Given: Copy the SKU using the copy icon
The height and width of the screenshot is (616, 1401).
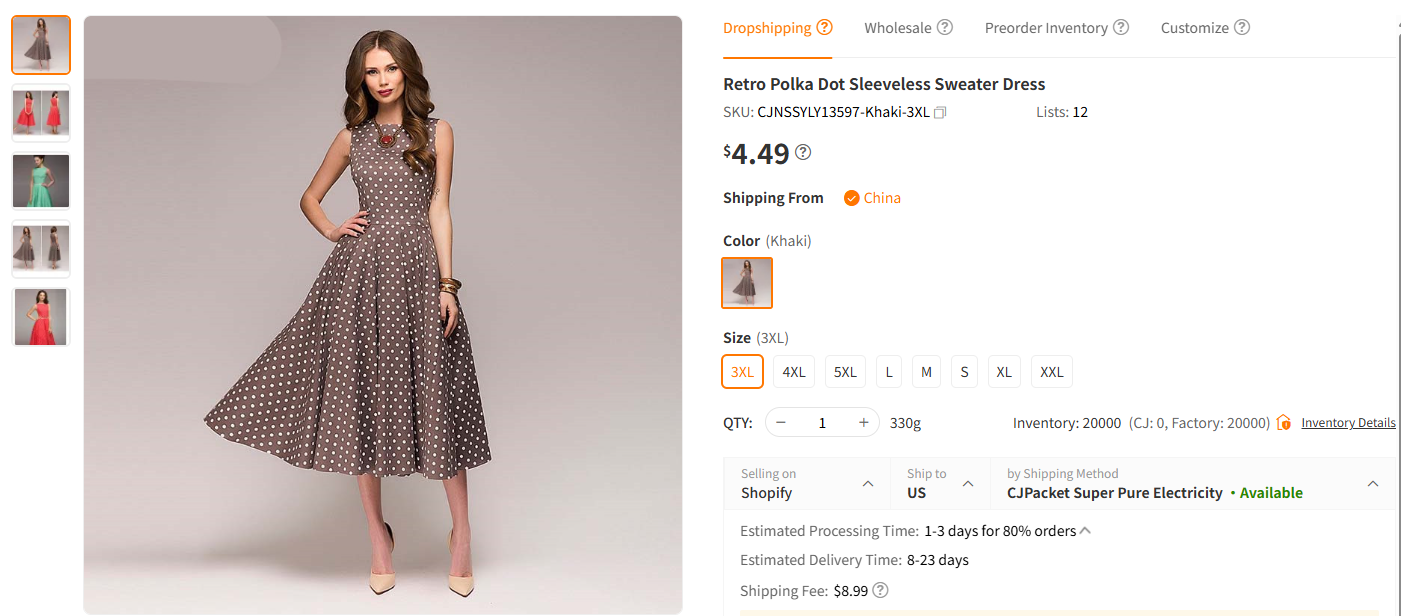Looking at the screenshot, I should (939, 112).
